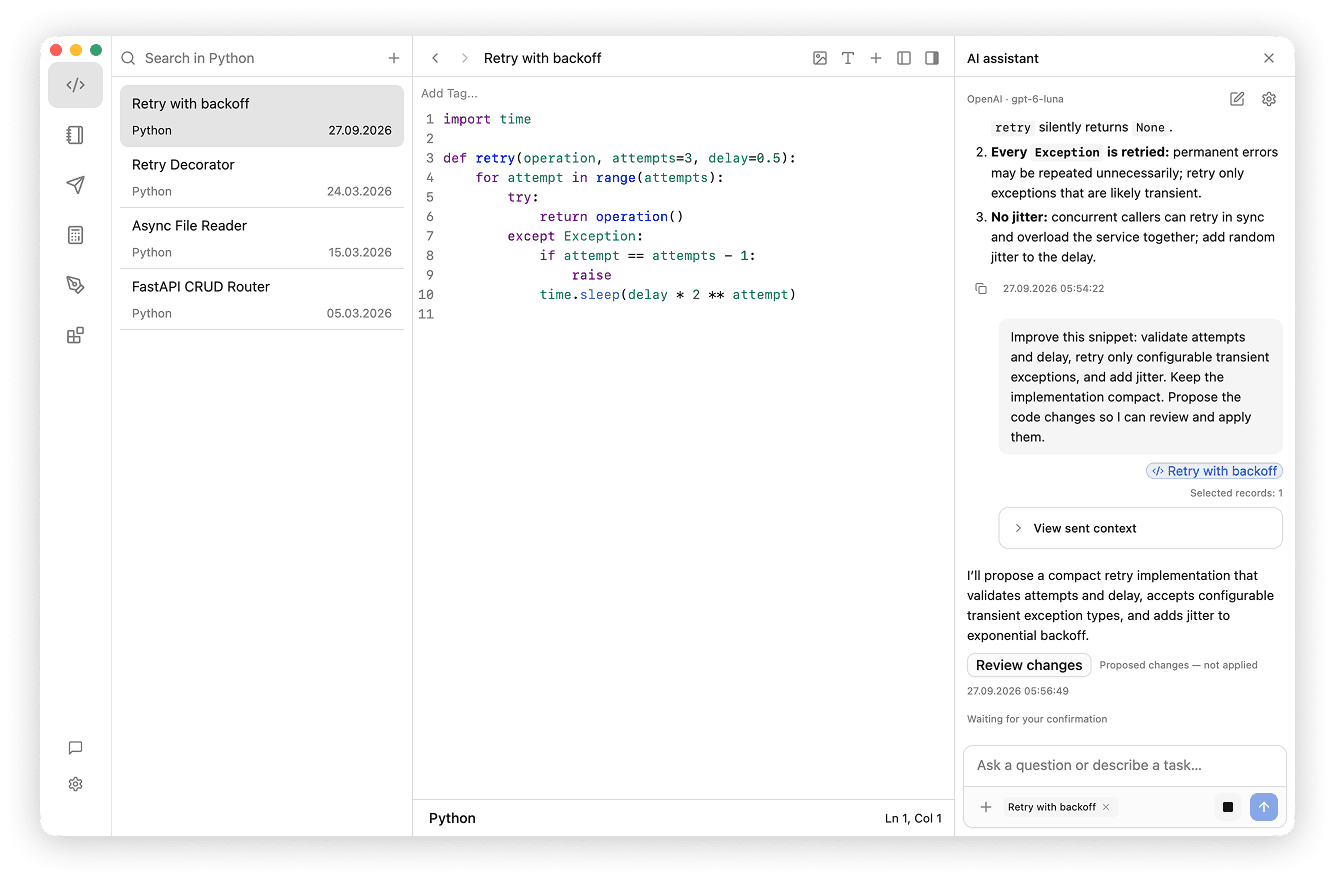Viewport: 1335px width, 880px height.
Task: Select Async File Reader snippet
Action: (x=262, y=238)
